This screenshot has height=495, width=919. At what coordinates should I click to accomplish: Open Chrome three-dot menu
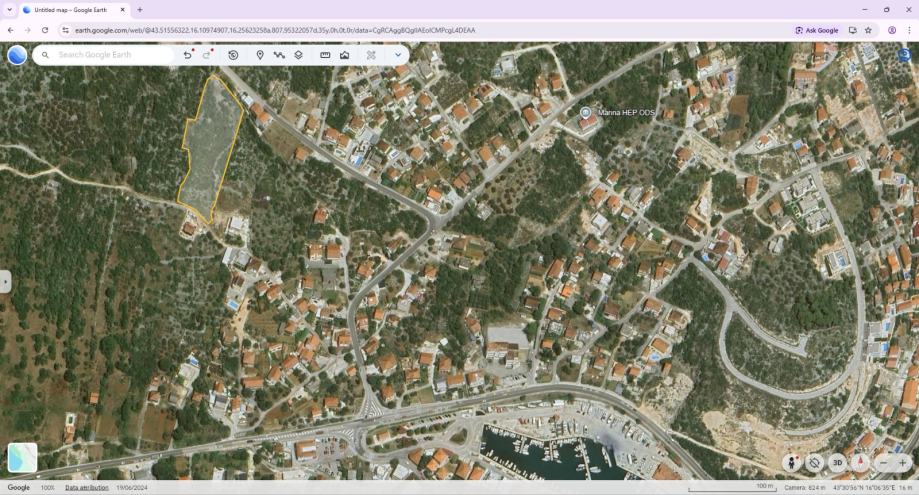pyautogui.click(x=909, y=30)
